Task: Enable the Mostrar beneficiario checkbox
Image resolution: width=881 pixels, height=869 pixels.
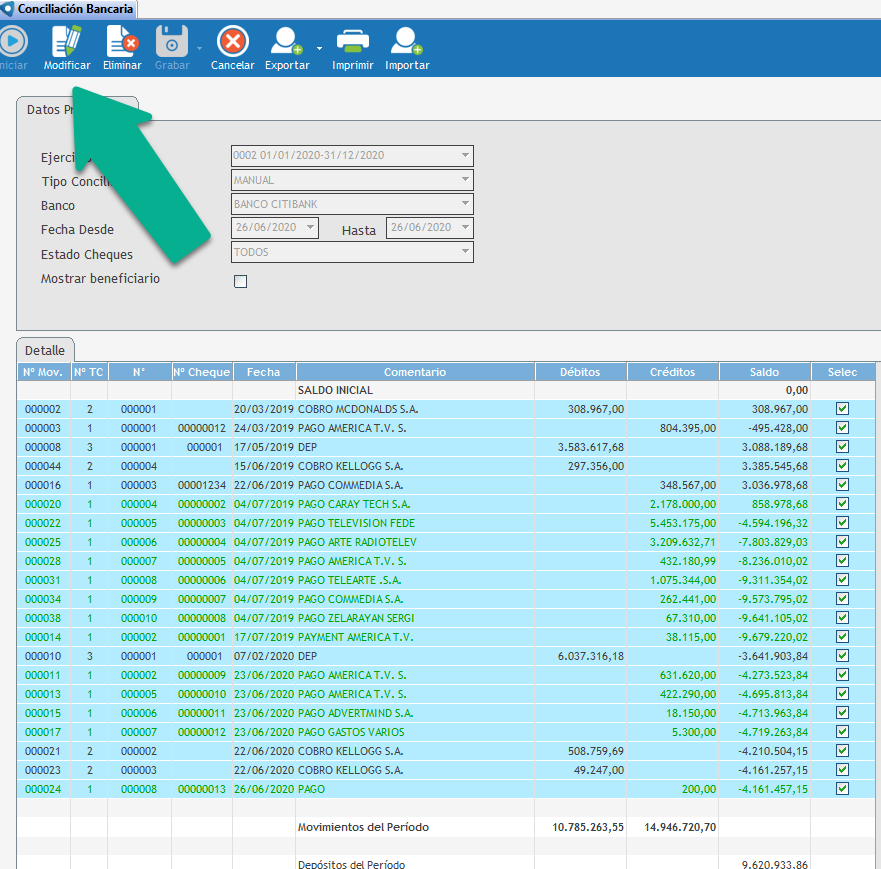Action: 240,282
